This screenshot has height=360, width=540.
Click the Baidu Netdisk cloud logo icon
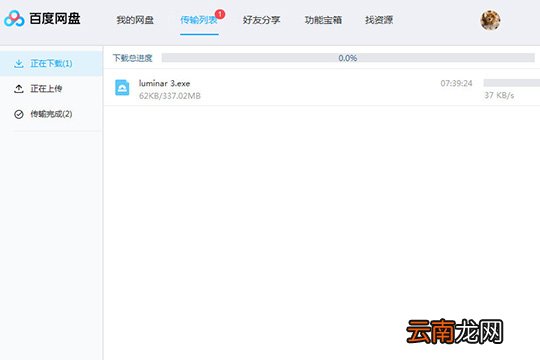pos(14,19)
